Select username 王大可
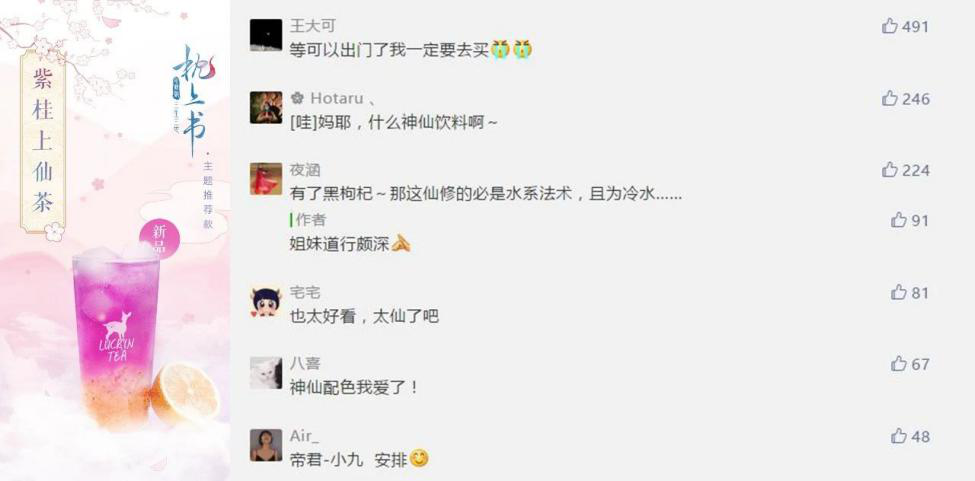The width and height of the screenshot is (975, 481). click(x=313, y=25)
